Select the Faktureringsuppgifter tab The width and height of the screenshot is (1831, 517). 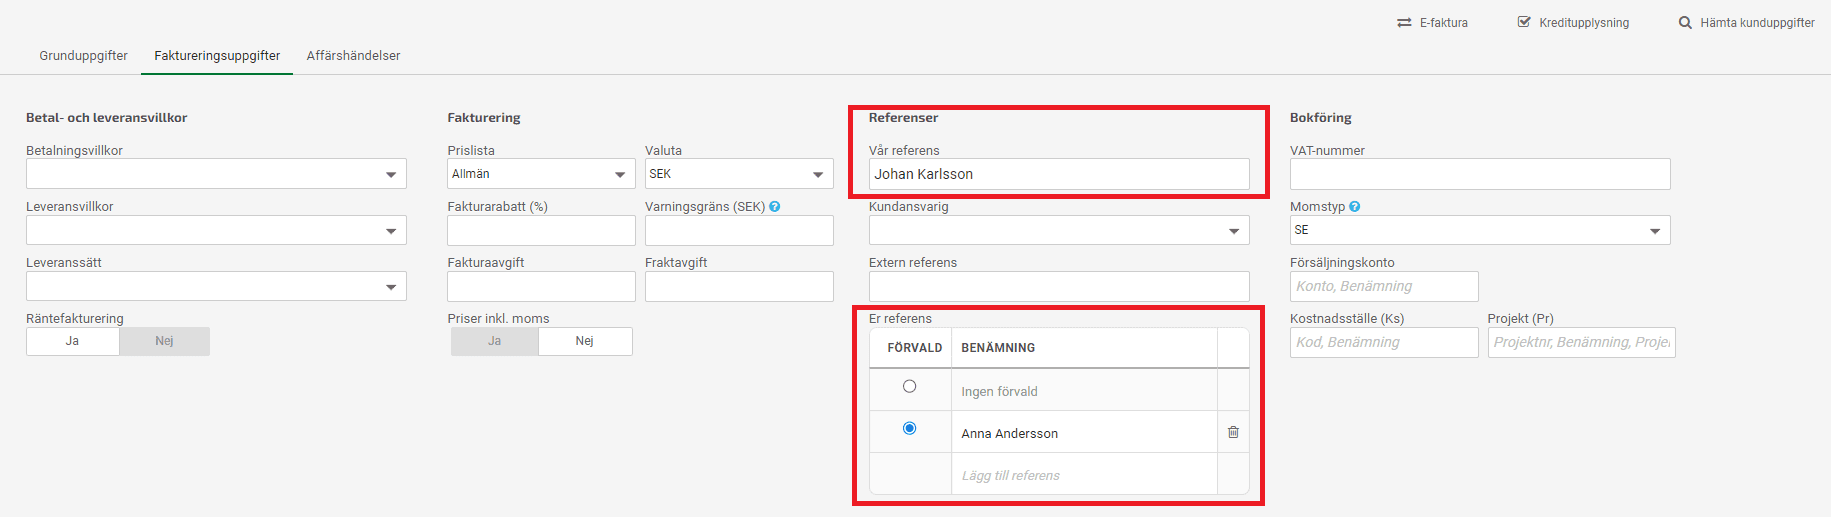click(x=217, y=56)
